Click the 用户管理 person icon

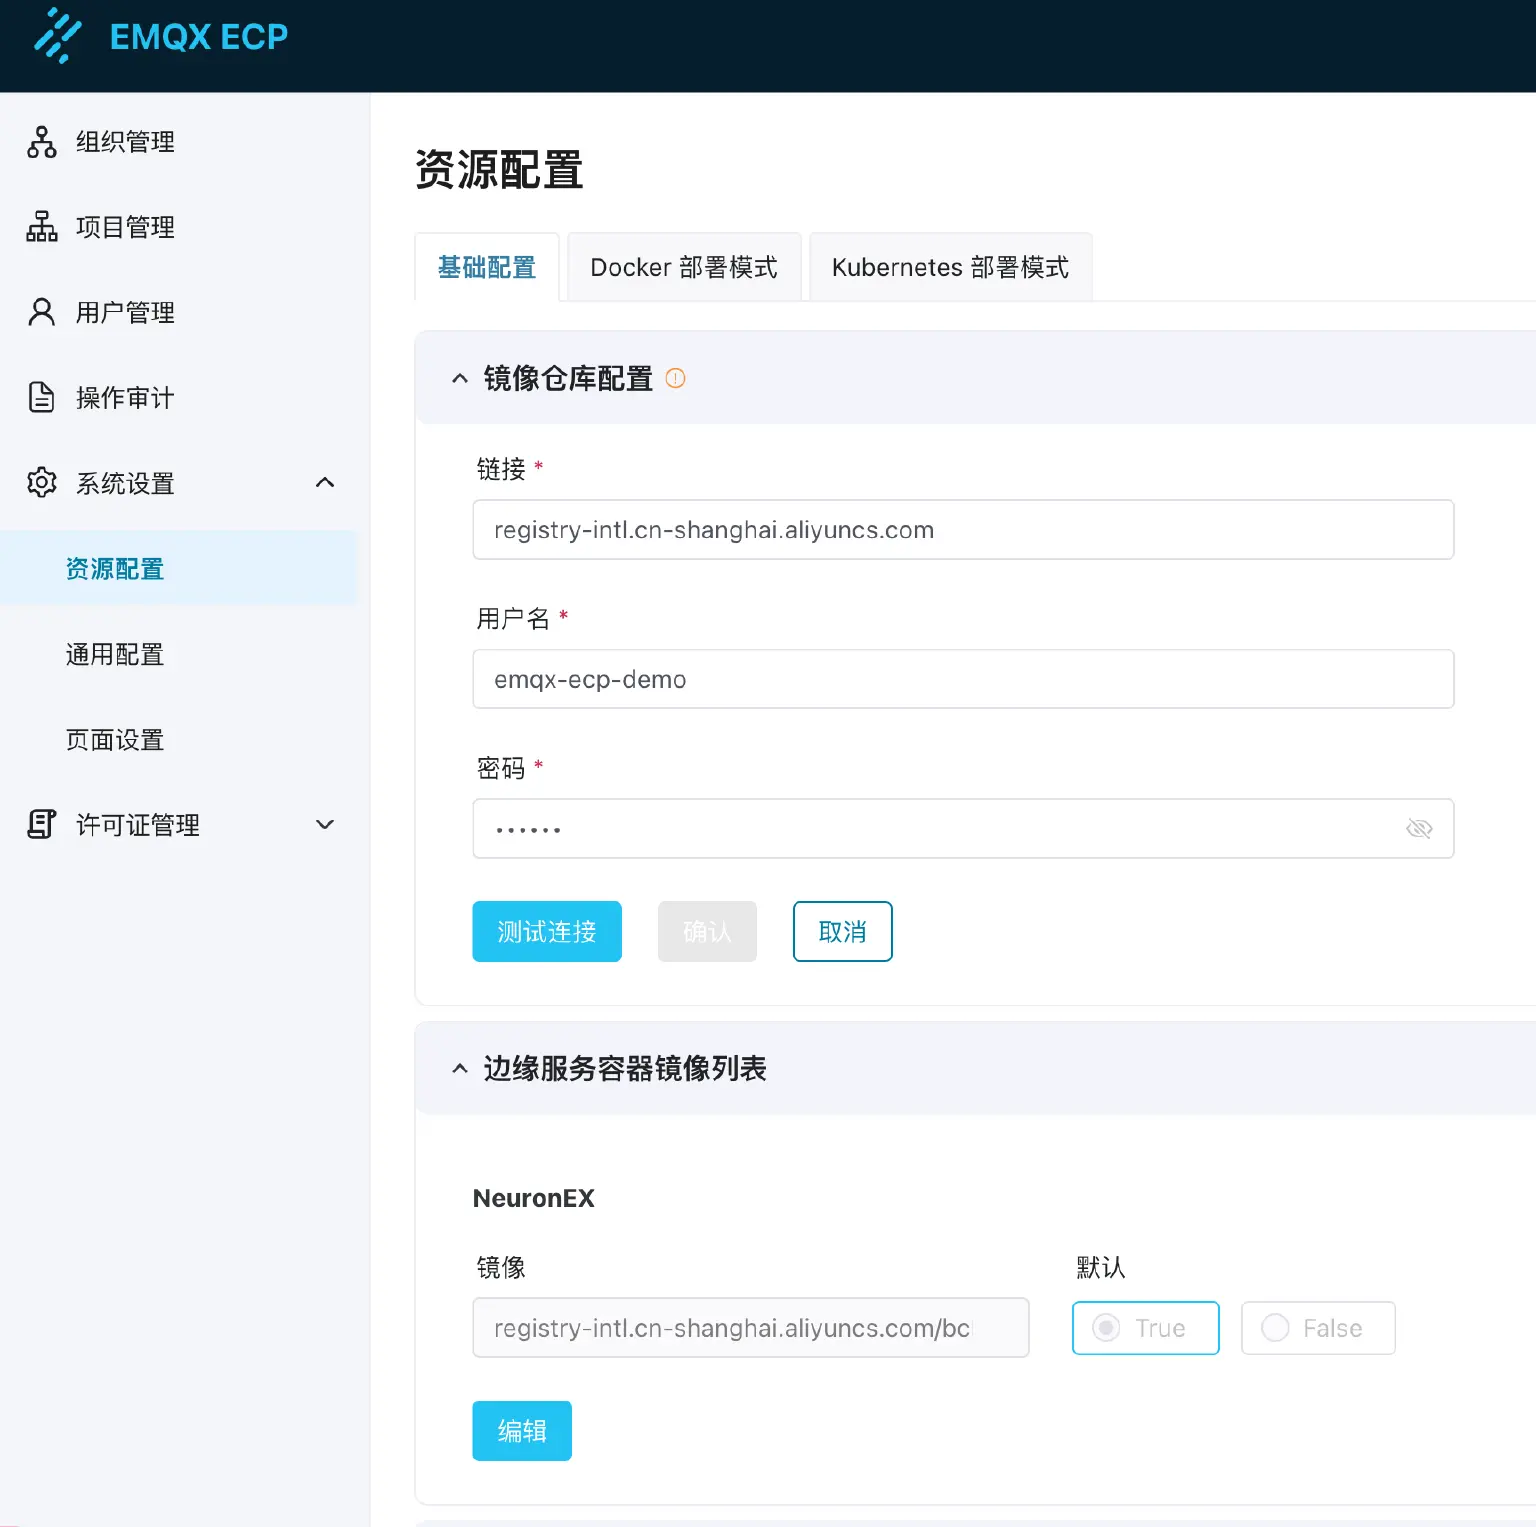[42, 313]
